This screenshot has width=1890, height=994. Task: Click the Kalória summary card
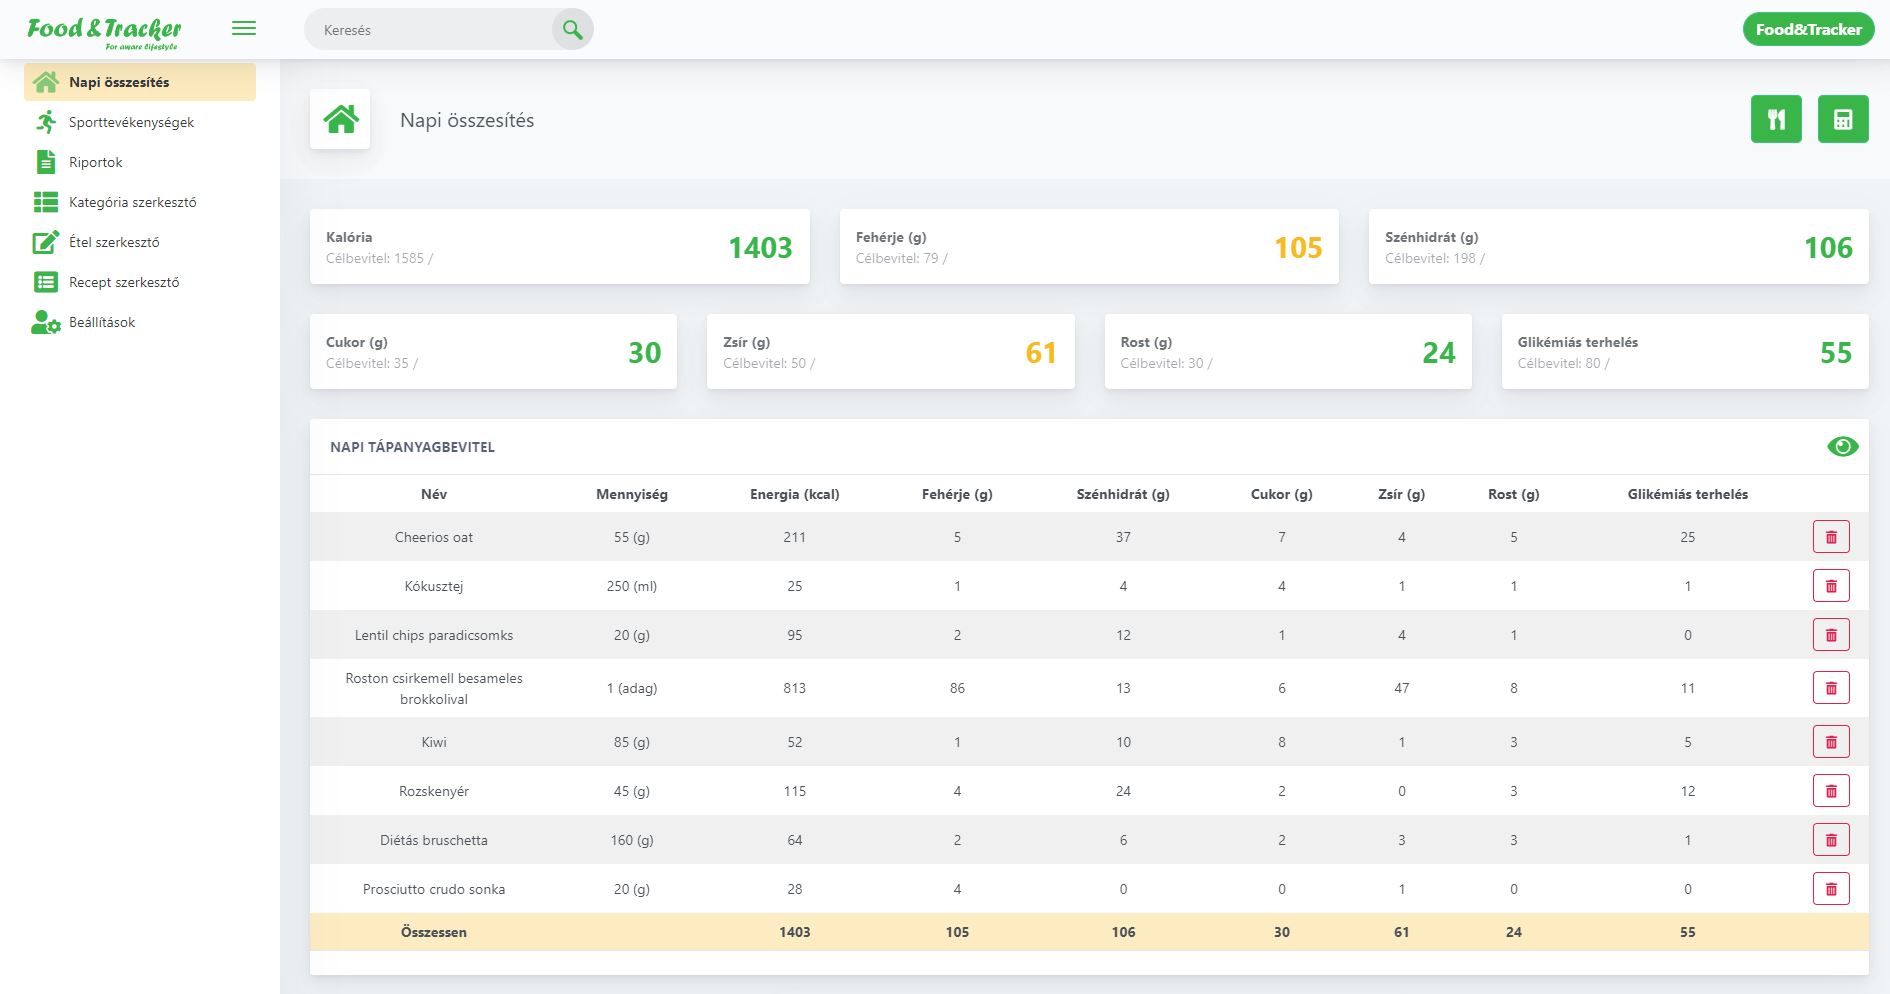559,246
